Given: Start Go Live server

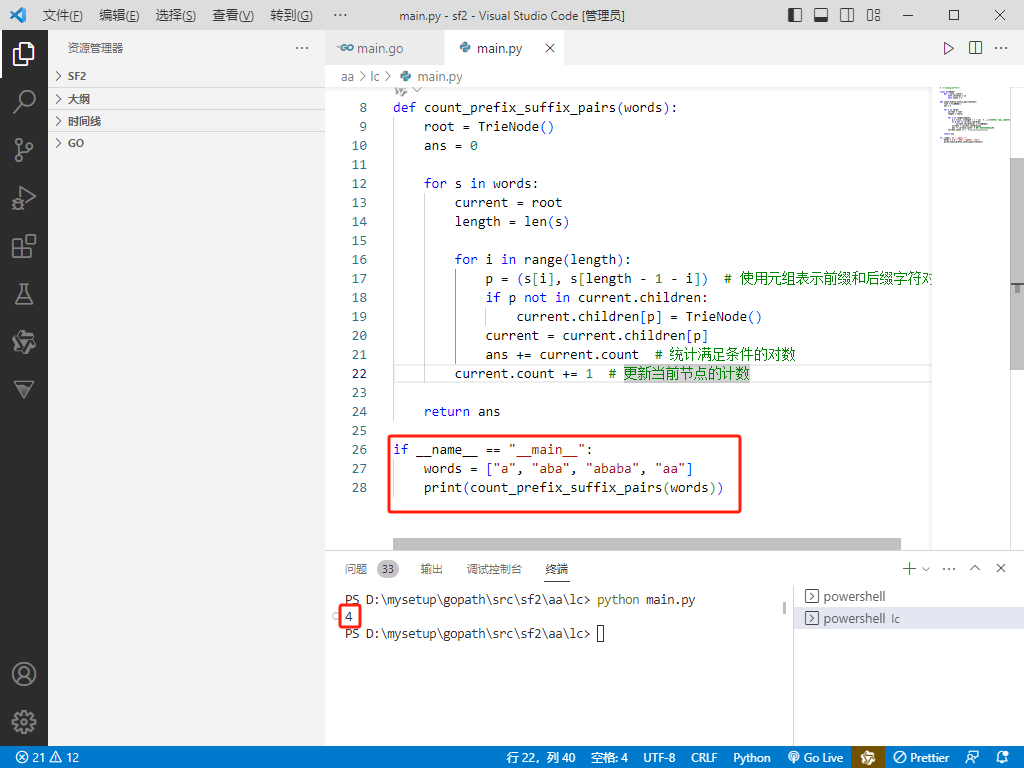Looking at the screenshot, I should click(816, 758).
